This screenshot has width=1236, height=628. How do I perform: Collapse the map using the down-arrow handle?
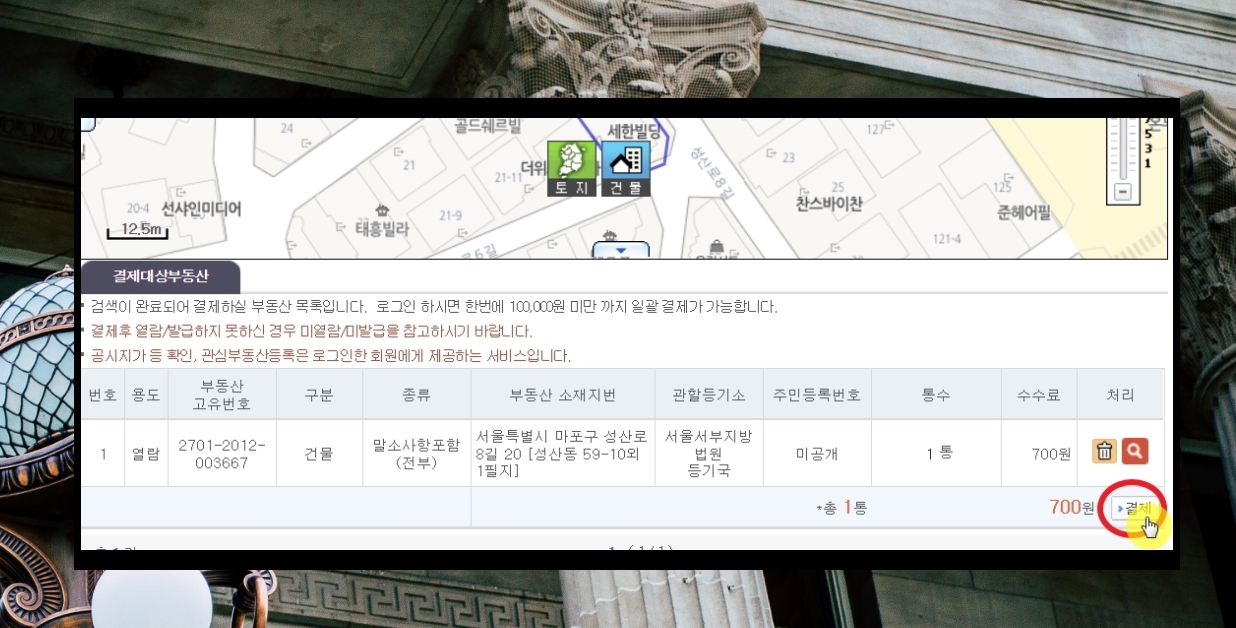(620, 250)
